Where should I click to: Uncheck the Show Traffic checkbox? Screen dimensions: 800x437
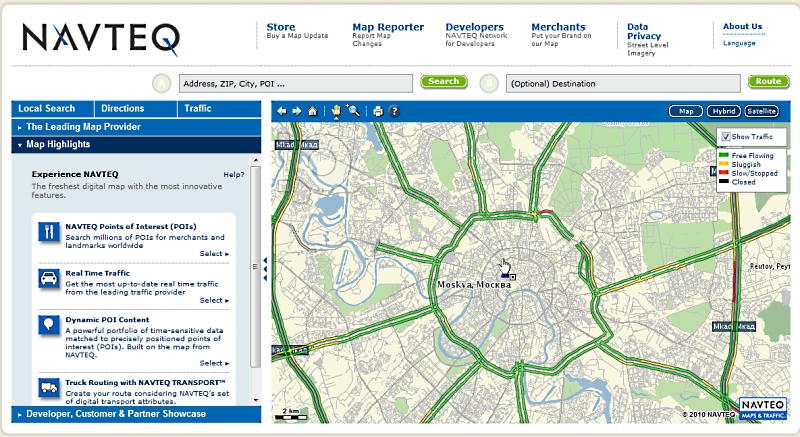tap(726, 137)
